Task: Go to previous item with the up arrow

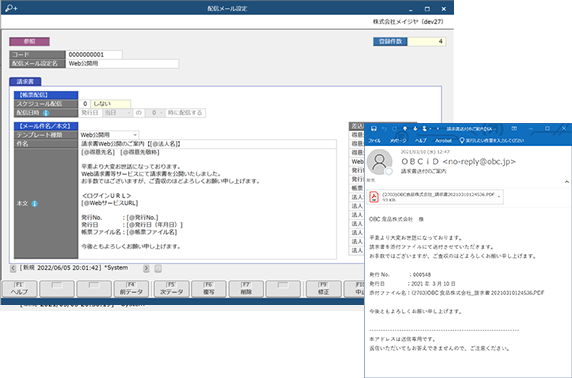Action: click(x=405, y=128)
